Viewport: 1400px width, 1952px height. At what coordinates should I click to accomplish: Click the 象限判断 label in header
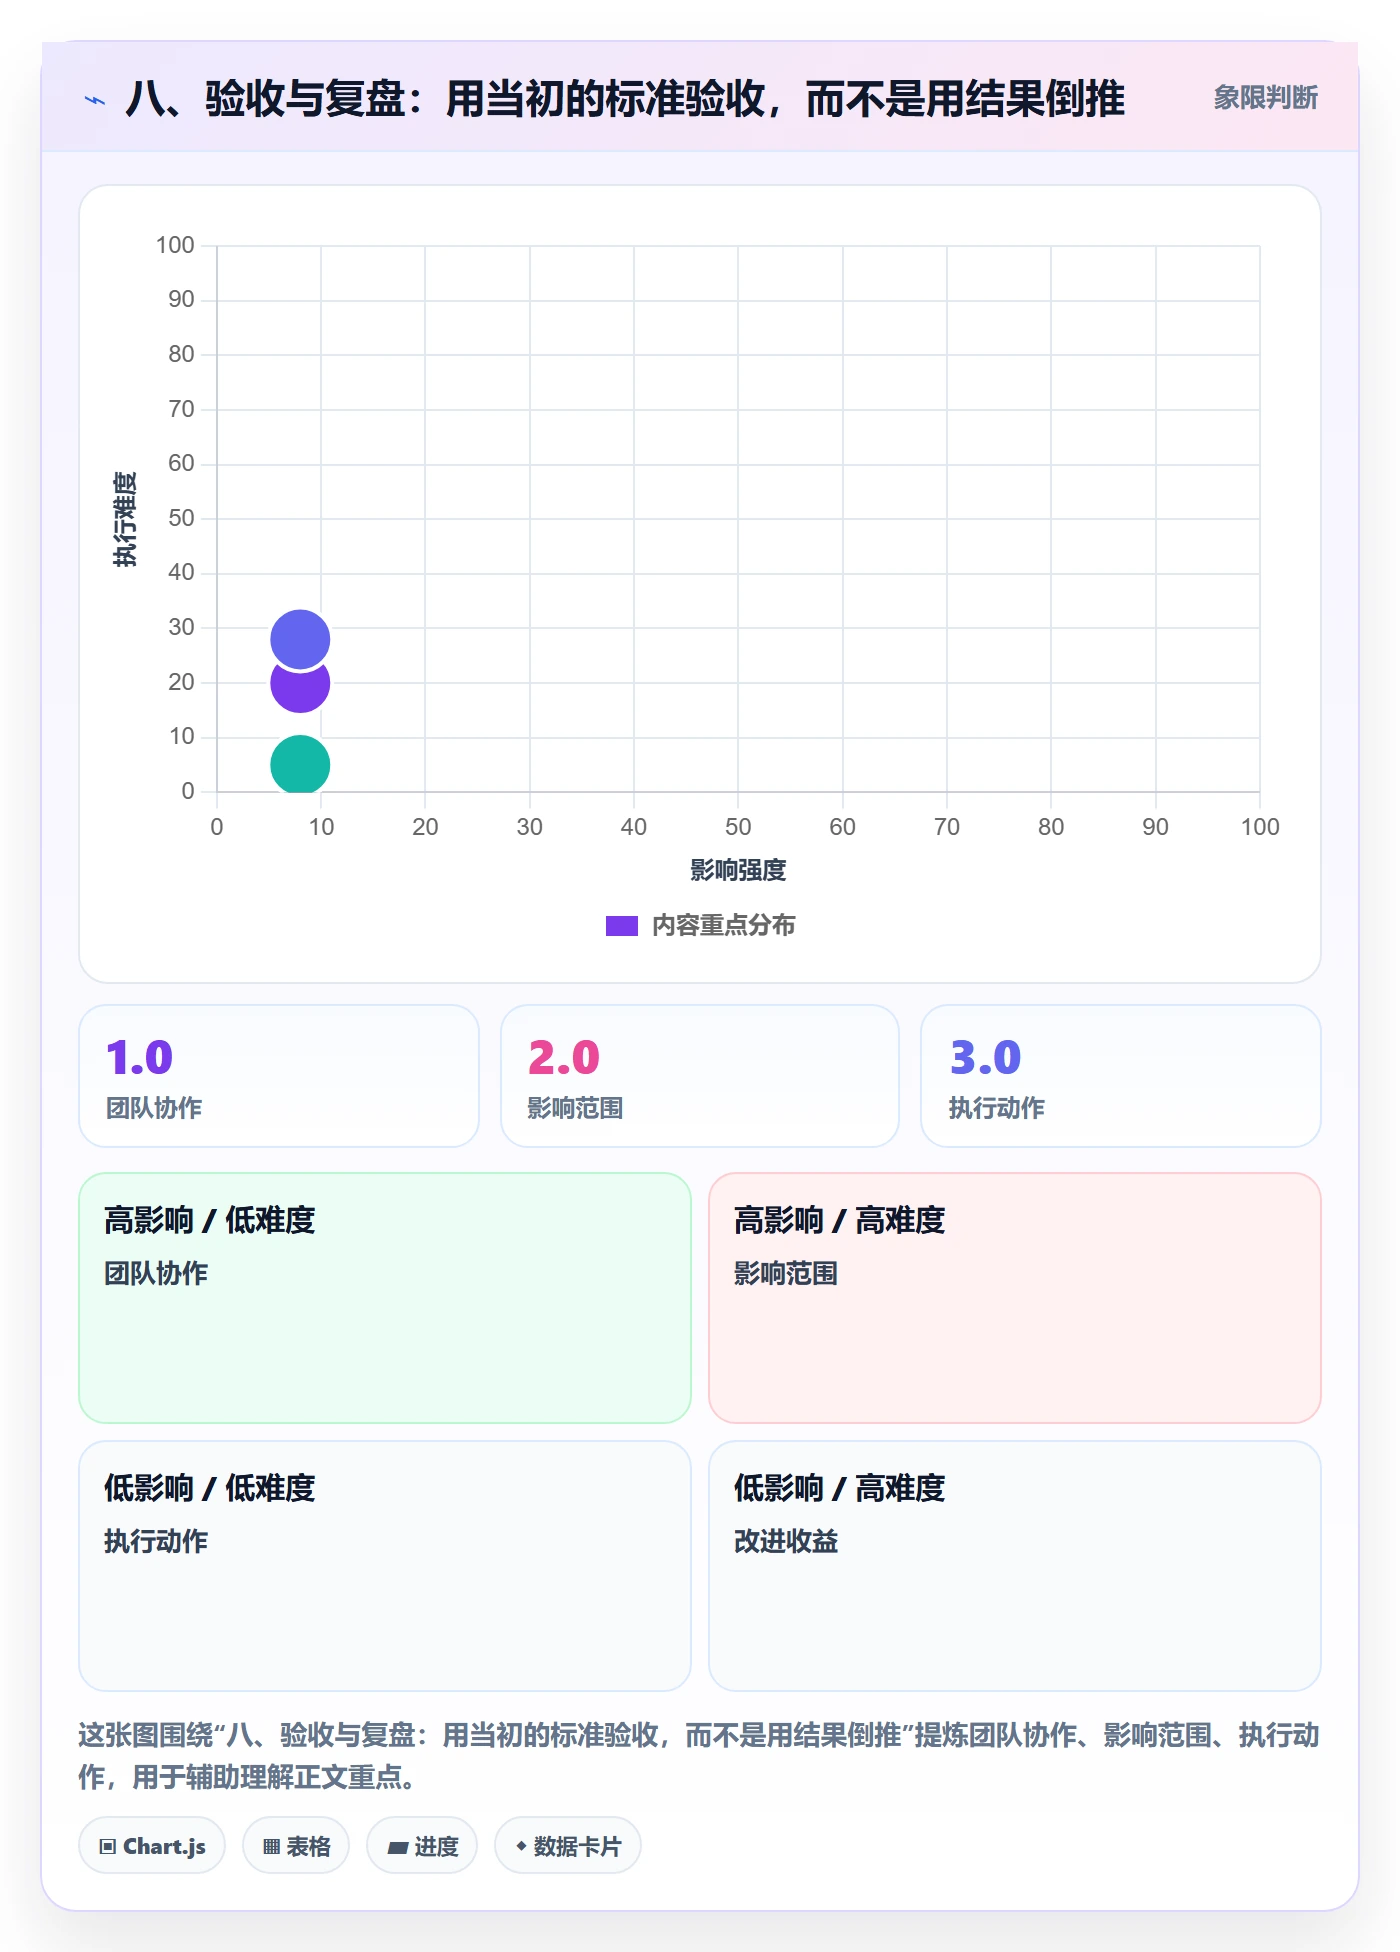[1265, 98]
